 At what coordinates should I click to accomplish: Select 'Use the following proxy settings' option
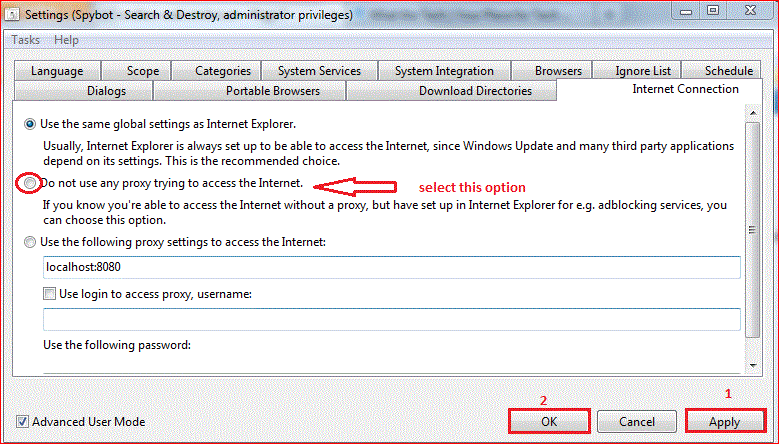tap(30, 242)
